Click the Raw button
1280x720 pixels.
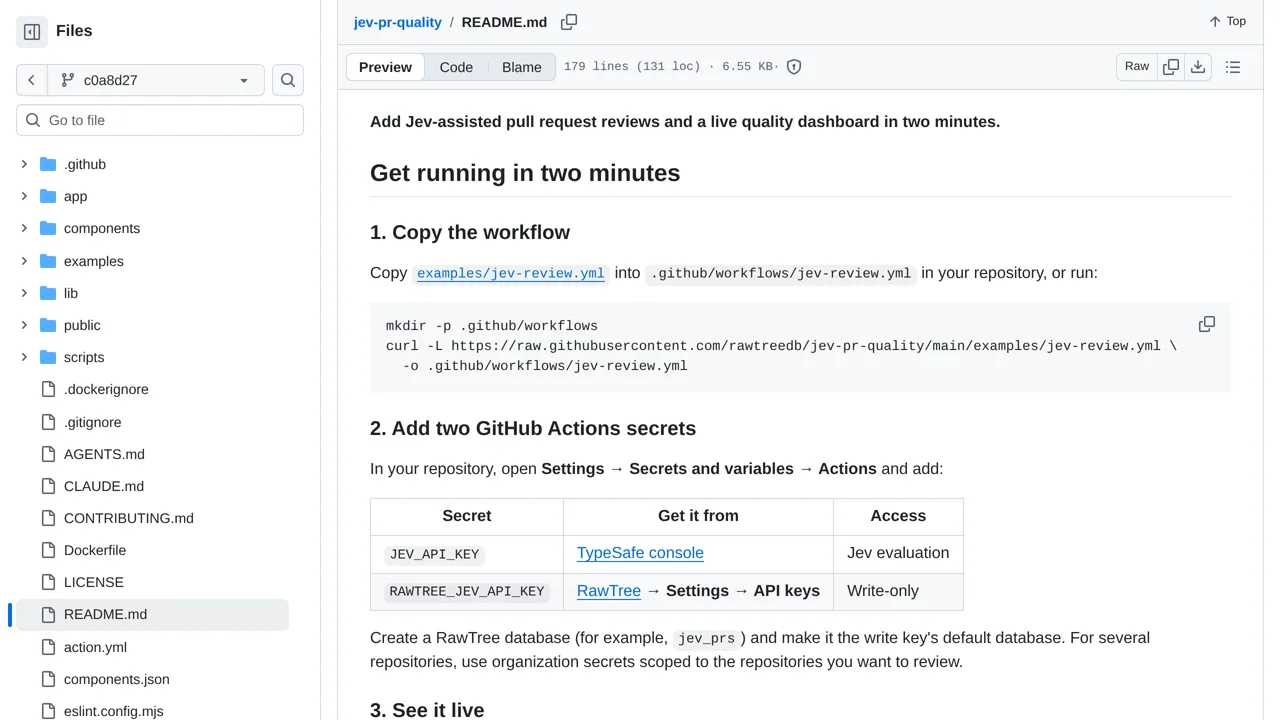(1137, 67)
